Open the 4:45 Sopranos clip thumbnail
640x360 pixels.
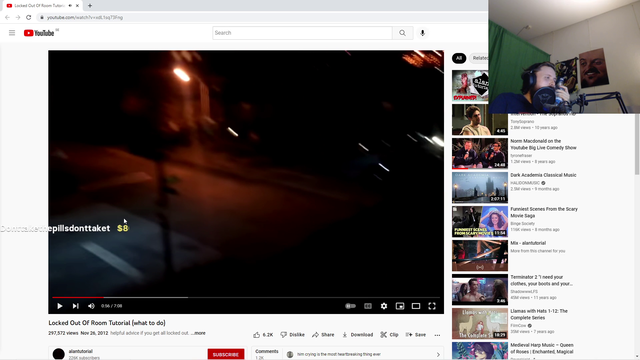tap(480, 120)
